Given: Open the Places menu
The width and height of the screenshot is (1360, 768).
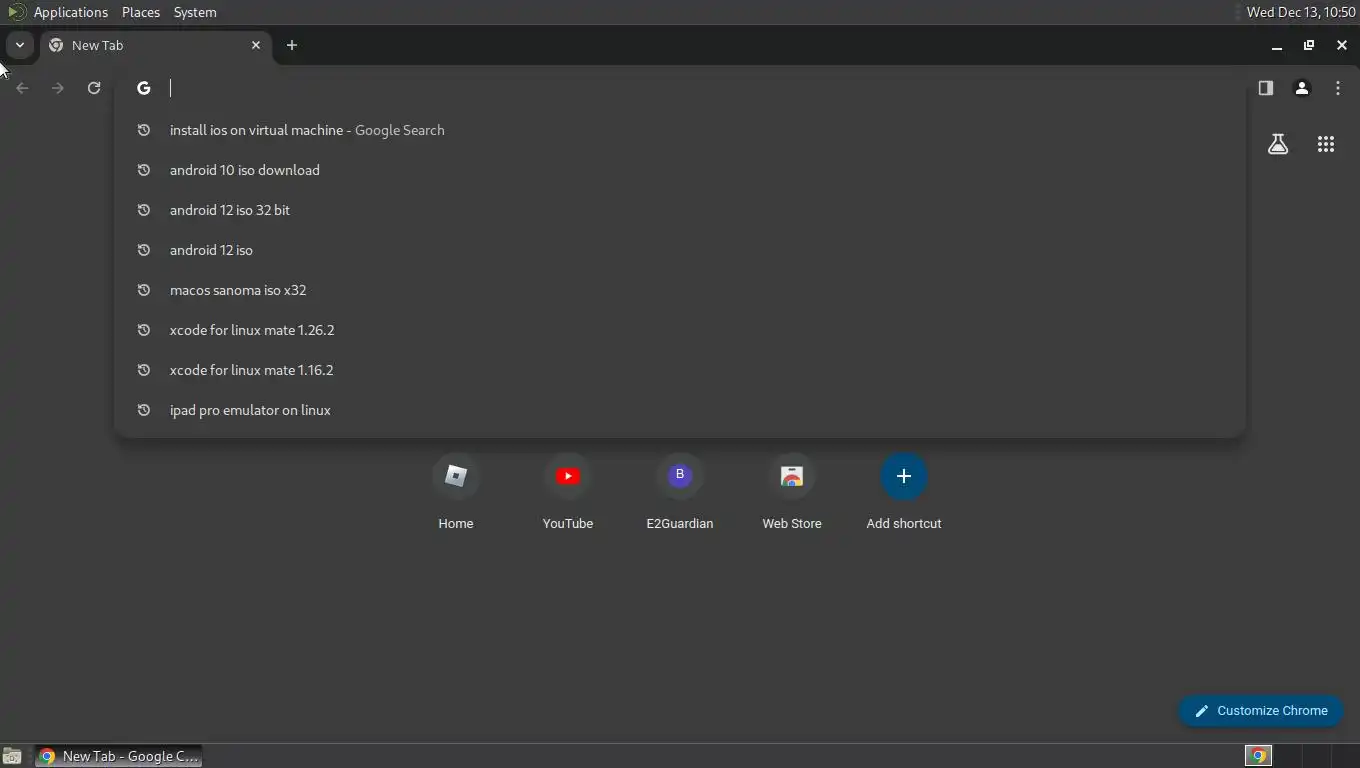Looking at the screenshot, I should (141, 12).
